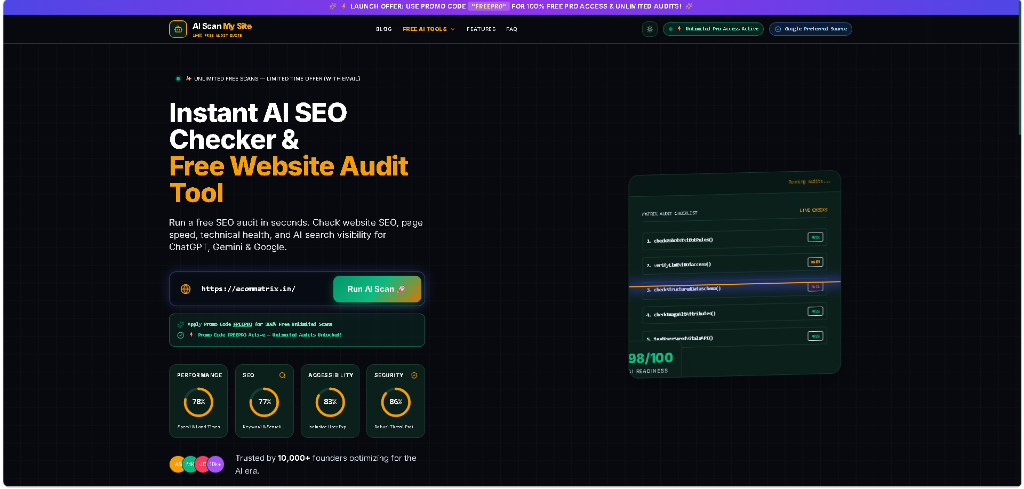
Task: Click the checkmark icon beside Promo Code Active
Action: click(x=181, y=335)
